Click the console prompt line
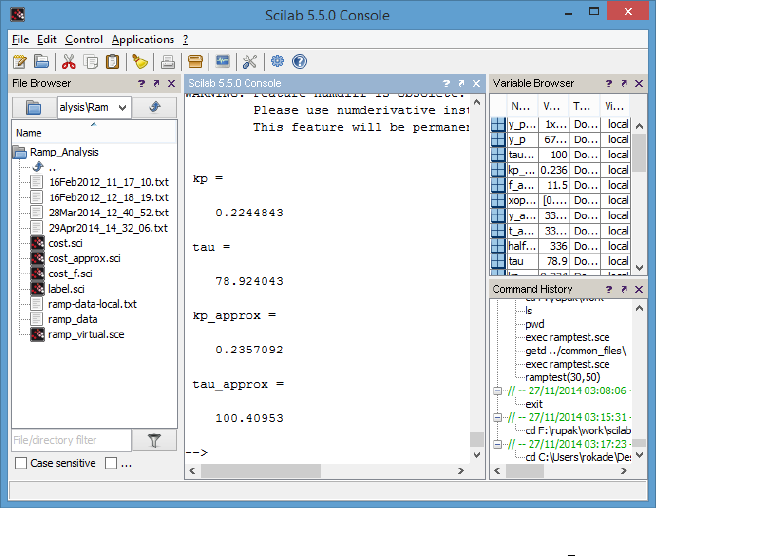This screenshot has height=556, width=778. pos(327,452)
